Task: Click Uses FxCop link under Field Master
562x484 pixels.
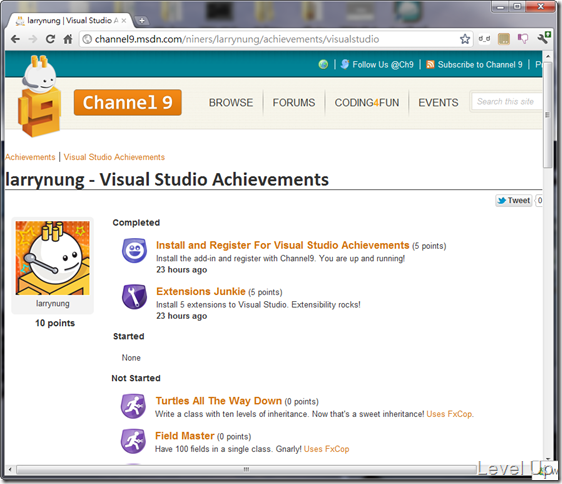Action: tap(326, 449)
